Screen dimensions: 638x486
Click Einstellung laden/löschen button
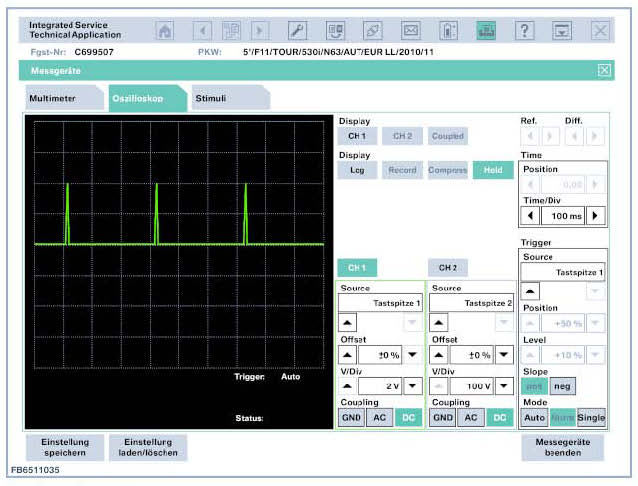(148, 447)
